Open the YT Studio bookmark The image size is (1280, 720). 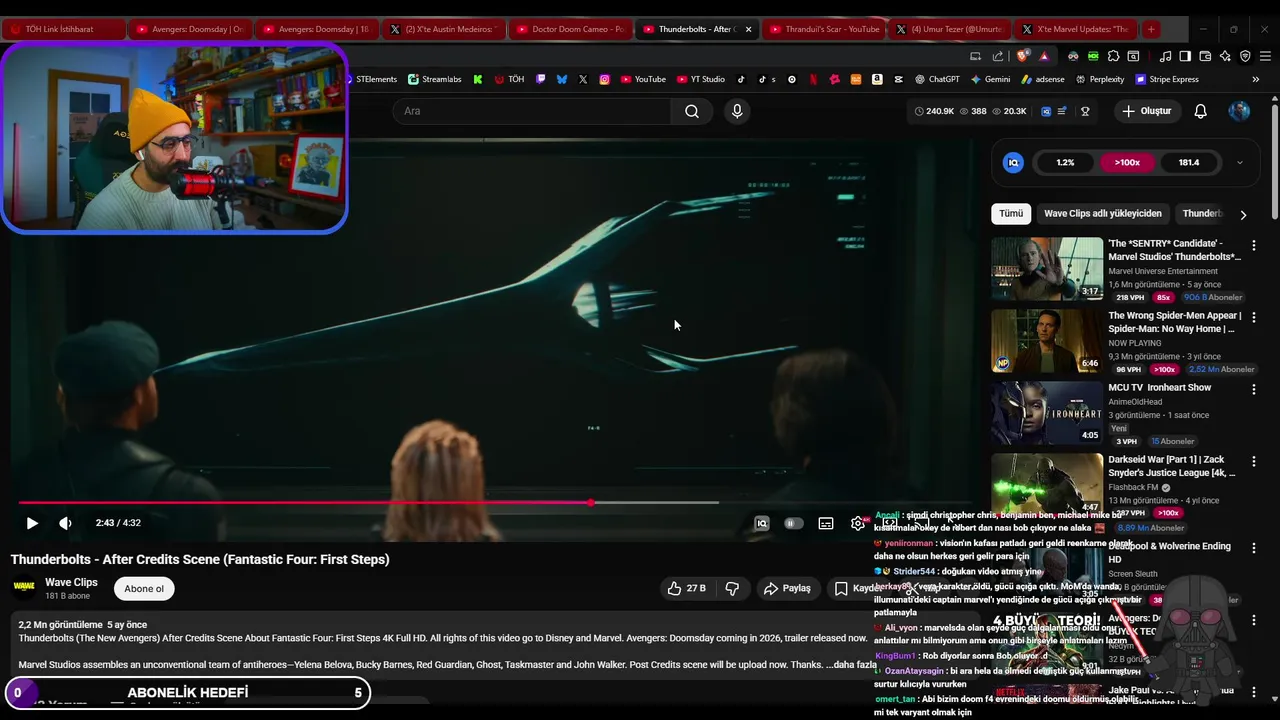(701, 79)
